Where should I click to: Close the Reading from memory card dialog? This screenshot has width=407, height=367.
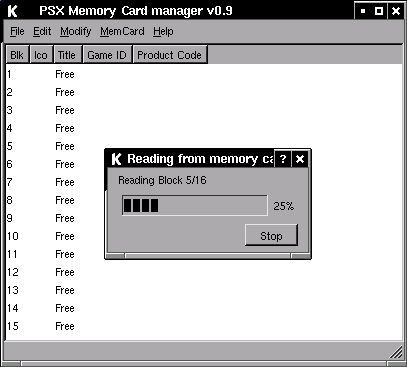click(300, 159)
